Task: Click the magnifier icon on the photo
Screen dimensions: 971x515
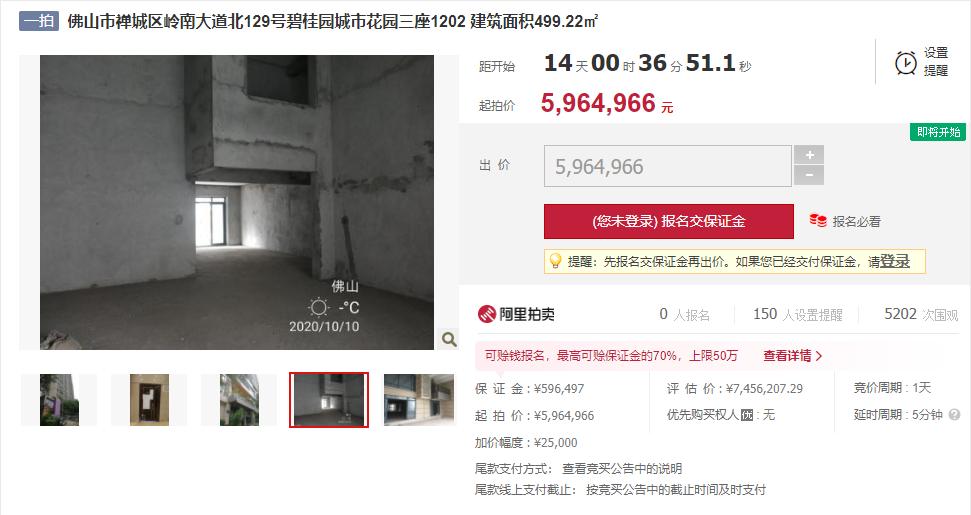Action: click(x=449, y=339)
